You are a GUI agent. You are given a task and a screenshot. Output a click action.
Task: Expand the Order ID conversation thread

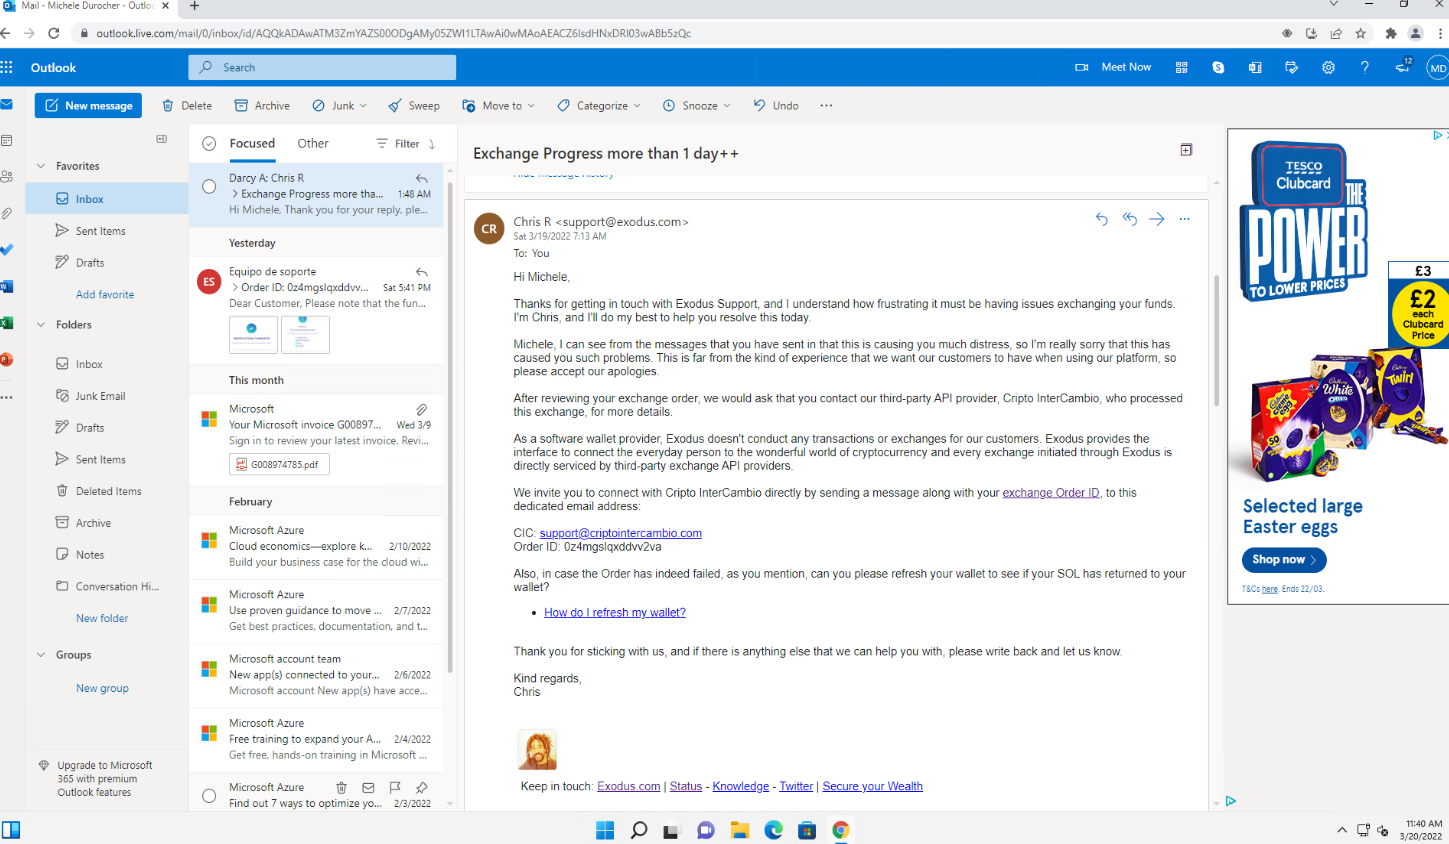coord(235,288)
